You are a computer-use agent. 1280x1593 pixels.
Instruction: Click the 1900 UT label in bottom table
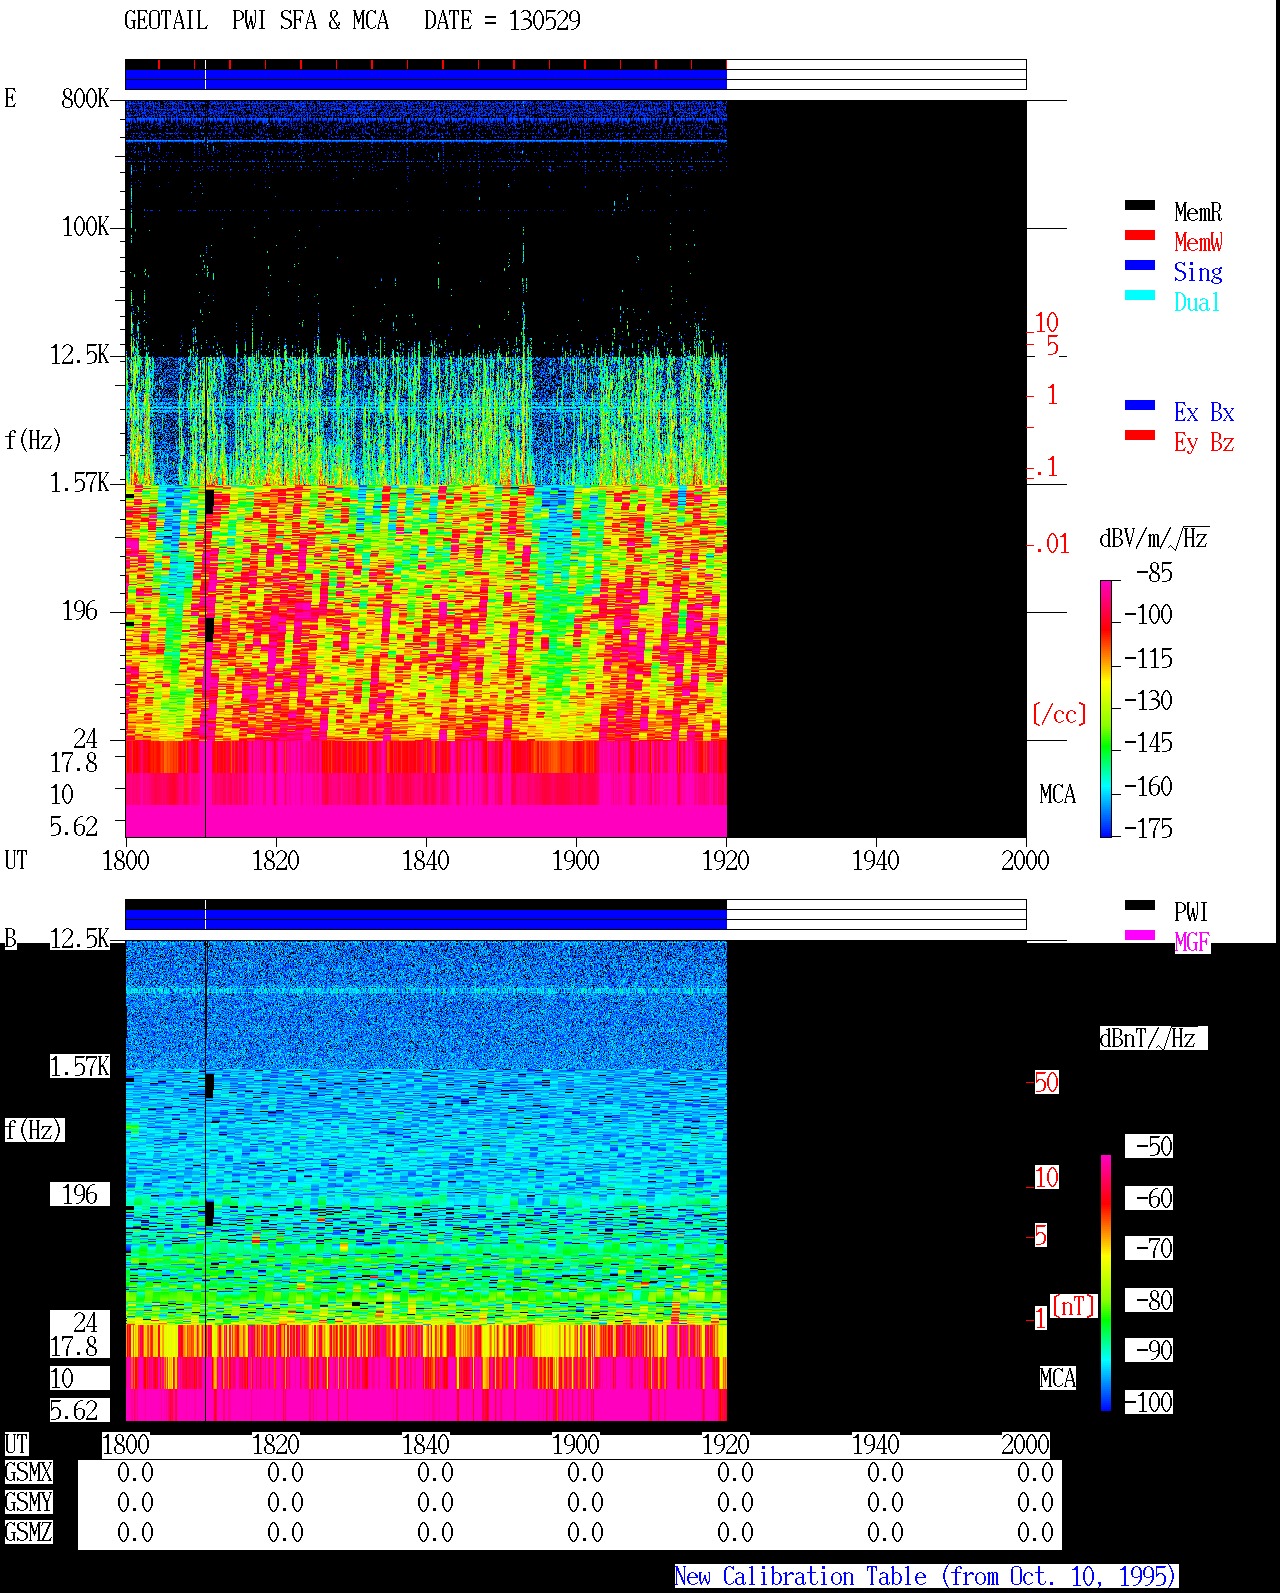point(576,1444)
